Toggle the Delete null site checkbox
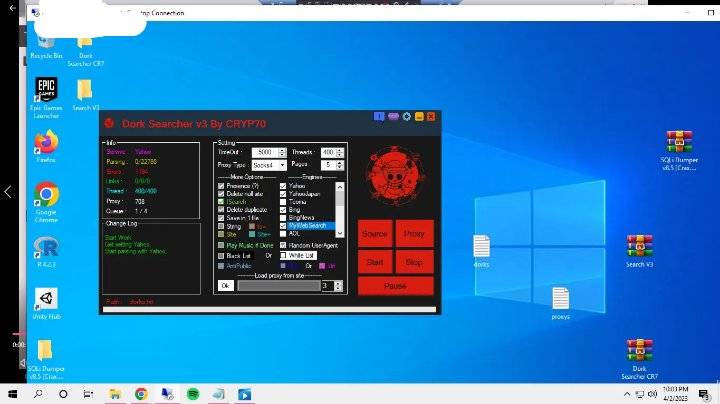This screenshot has height=404, width=720. 221,194
